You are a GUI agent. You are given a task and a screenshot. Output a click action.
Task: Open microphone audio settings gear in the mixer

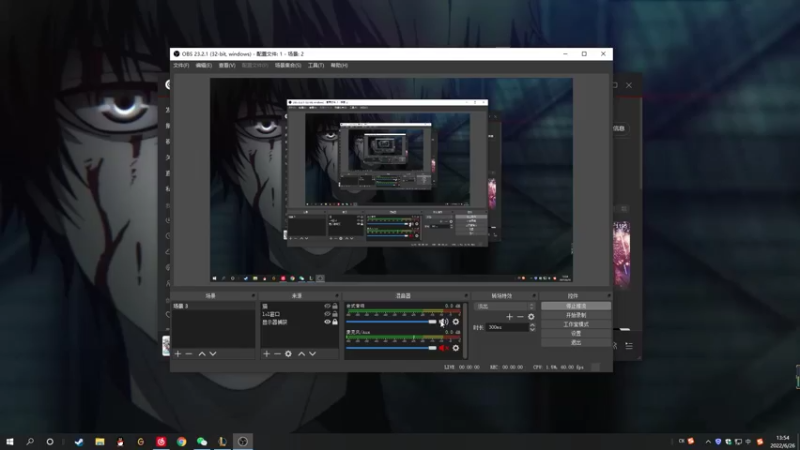456,348
